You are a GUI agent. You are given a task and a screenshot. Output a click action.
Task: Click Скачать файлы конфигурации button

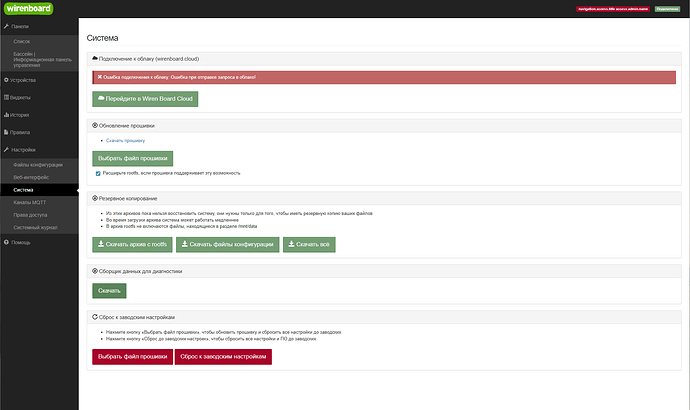(228, 245)
